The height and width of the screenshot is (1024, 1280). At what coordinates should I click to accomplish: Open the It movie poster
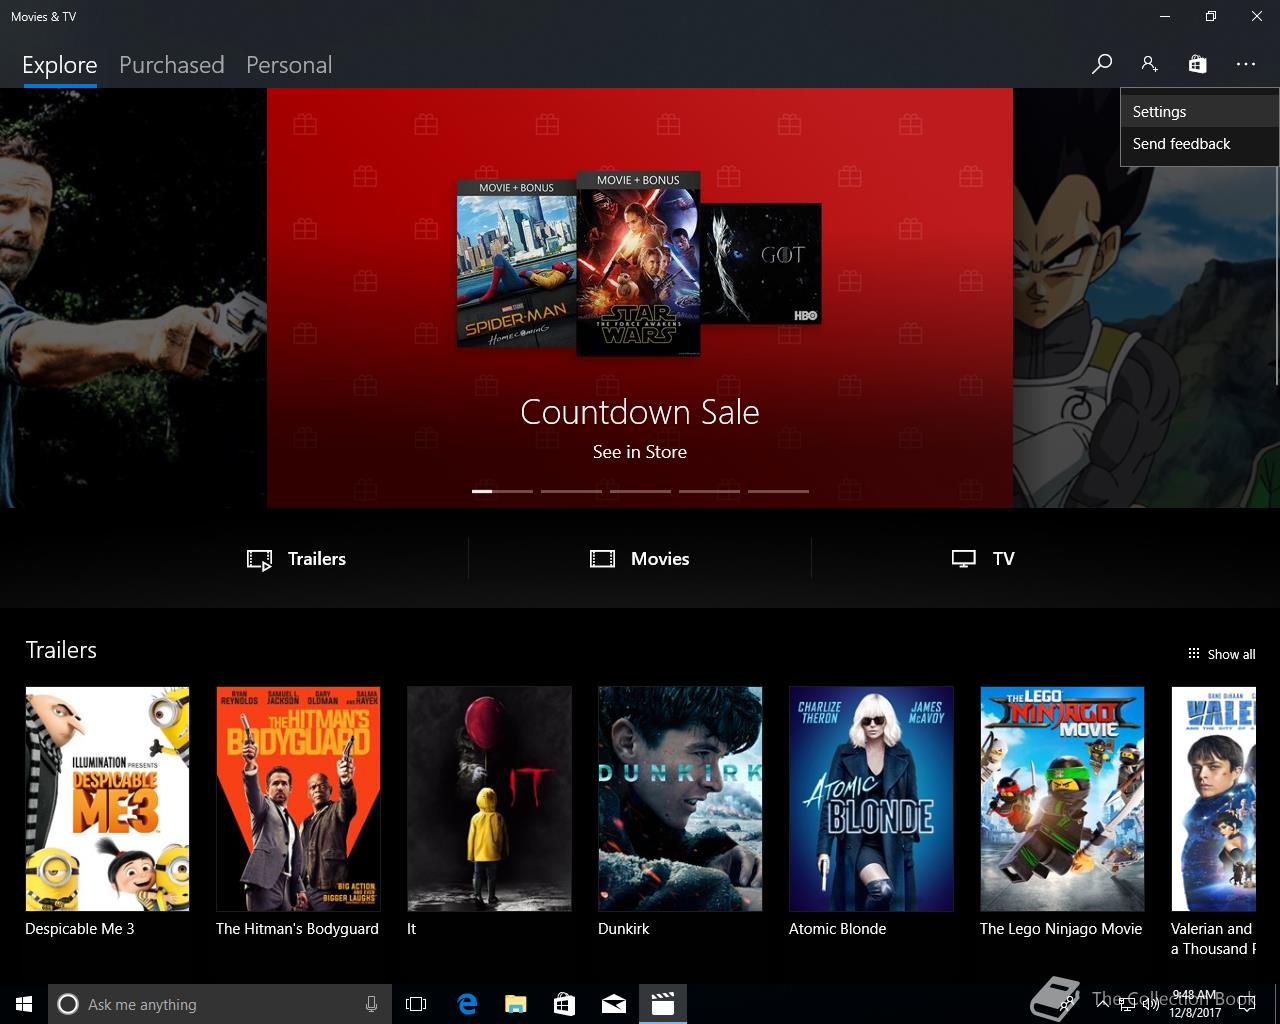coord(489,798)
